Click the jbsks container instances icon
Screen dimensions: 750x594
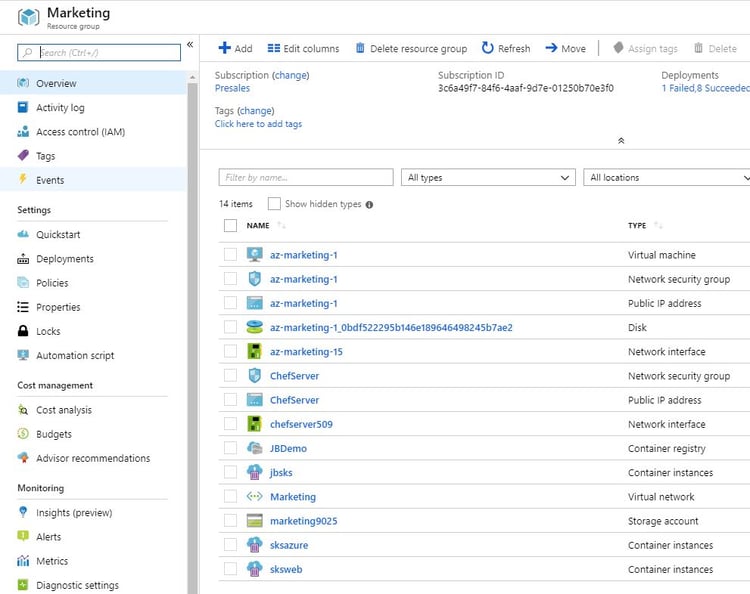[254, 473]
